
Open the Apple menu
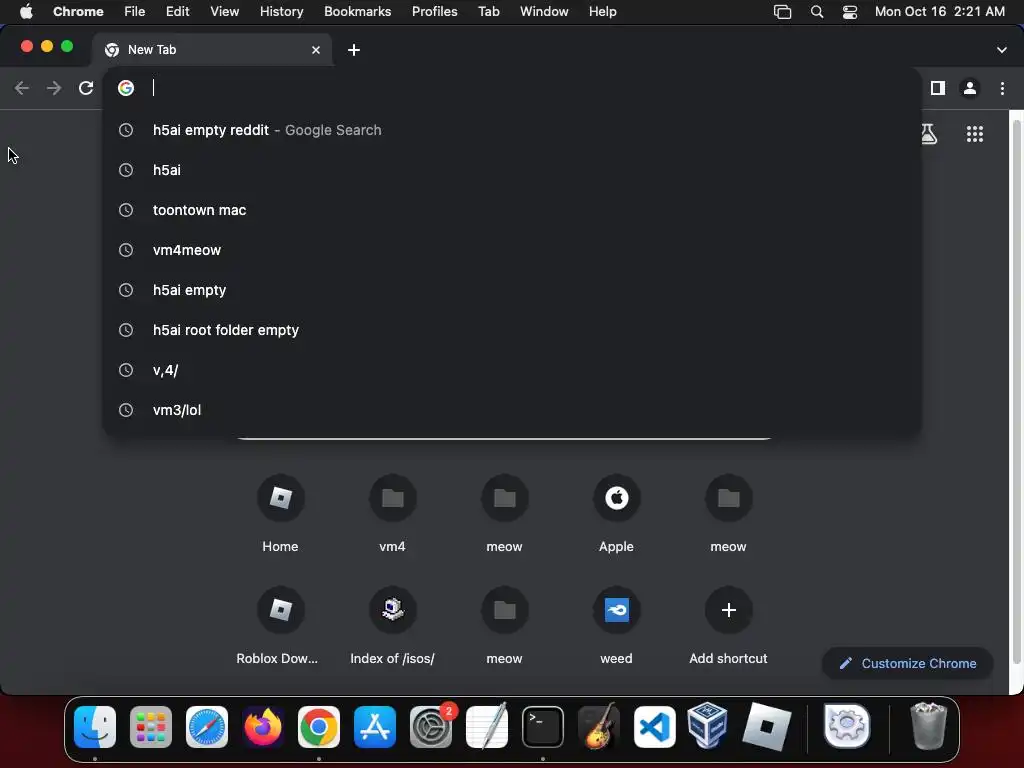tap(26, 12)
